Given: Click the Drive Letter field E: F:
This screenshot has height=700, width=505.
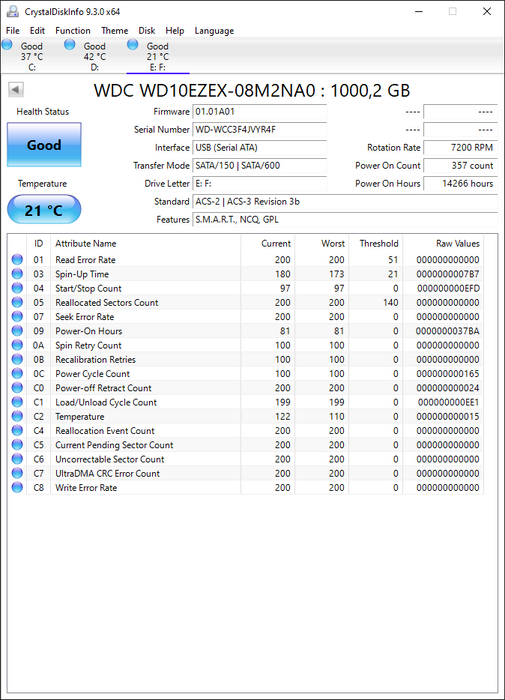Looking at the screenshot, I should [x=259, y=183].
